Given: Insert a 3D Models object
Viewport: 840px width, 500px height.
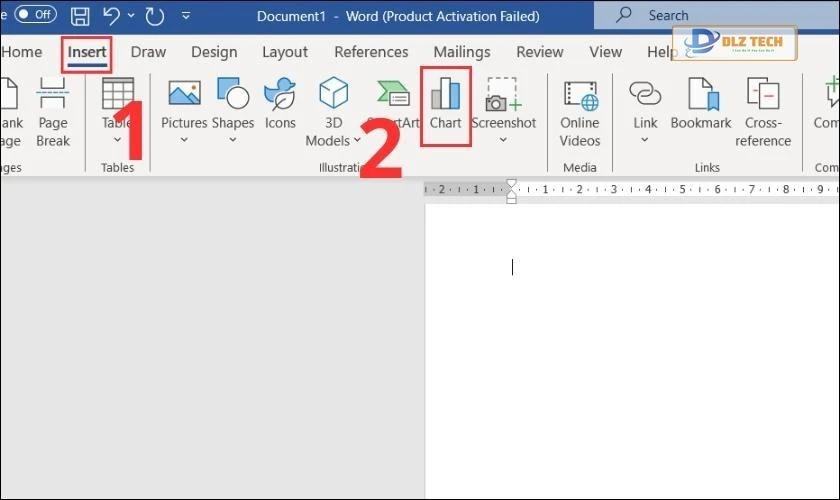Looking at the screenshot, I should (x=333, y=97).
